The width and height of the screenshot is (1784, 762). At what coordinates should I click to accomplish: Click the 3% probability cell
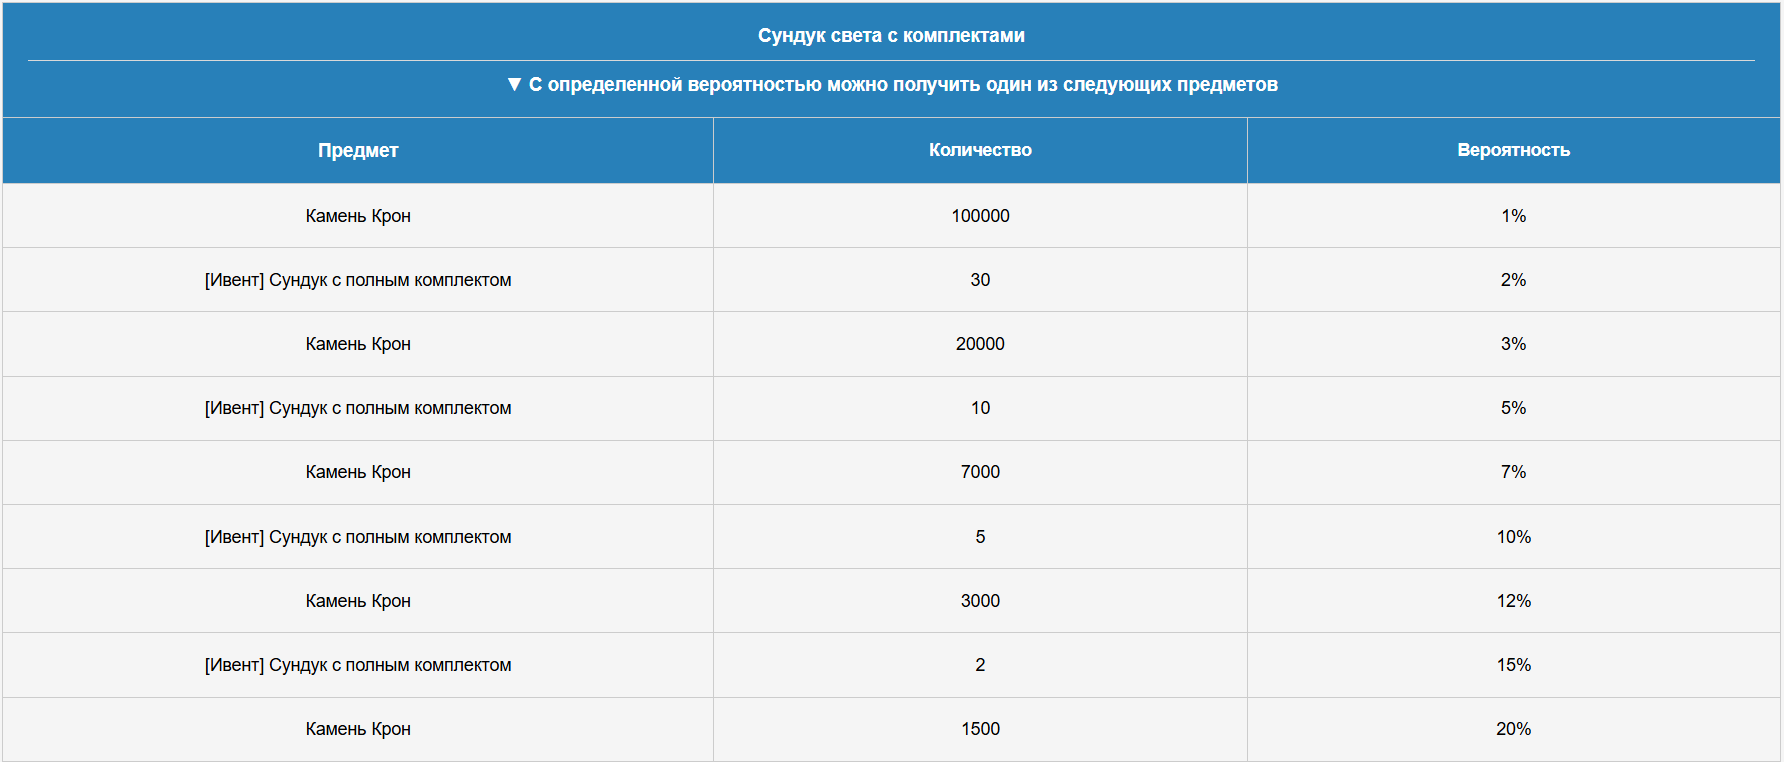(x=1513, y=344)
